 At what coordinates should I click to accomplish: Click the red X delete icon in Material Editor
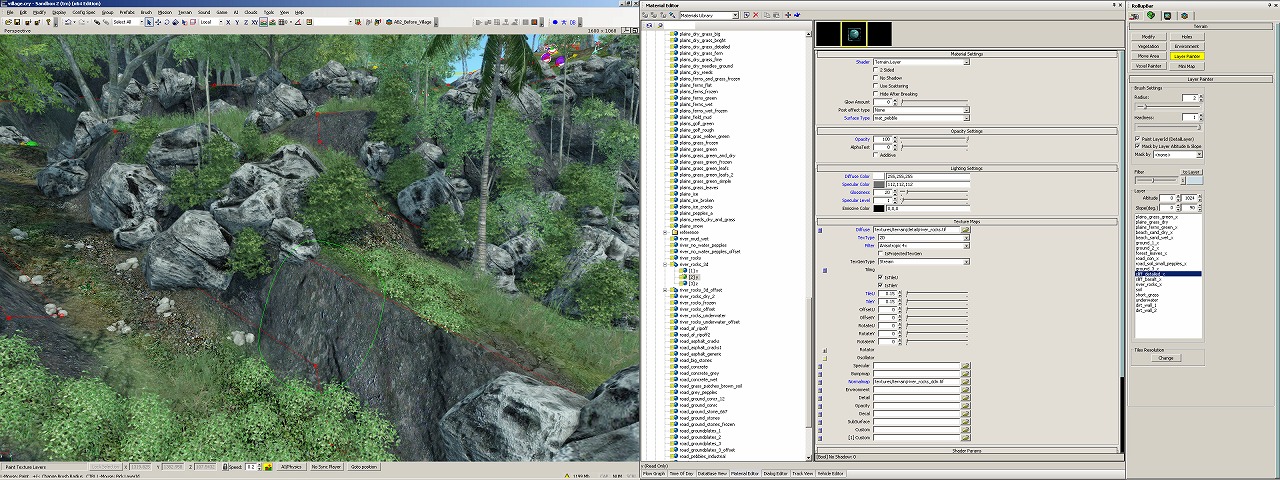754,15
